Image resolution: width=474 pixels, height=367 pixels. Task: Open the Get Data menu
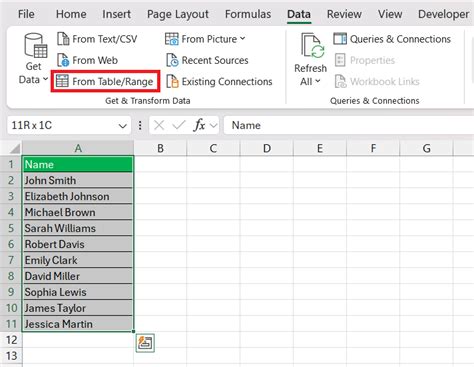pyautogui.click(x=34, y=59)
